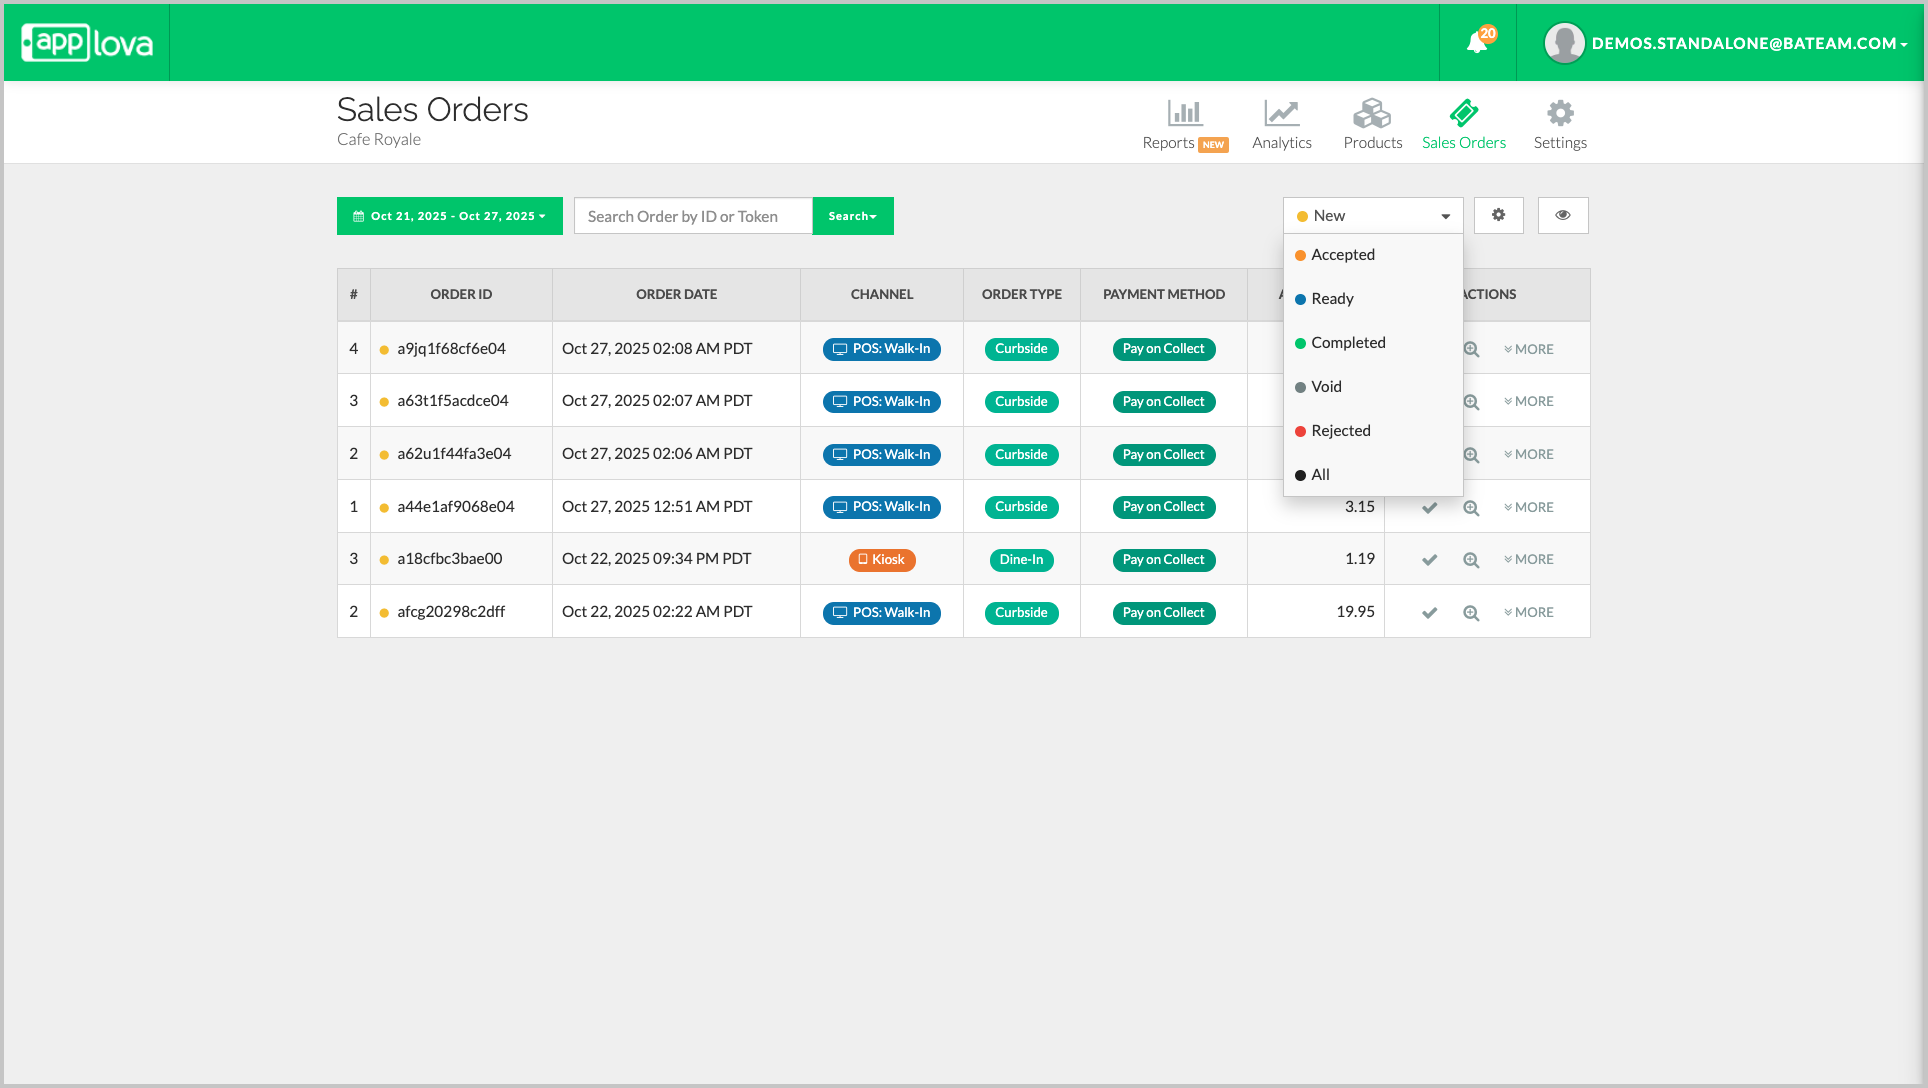This screenshot has height=1088, width=1928.
Task: Open the date range Oct 21-27 dropdown
Action: [x=449, y=216]
